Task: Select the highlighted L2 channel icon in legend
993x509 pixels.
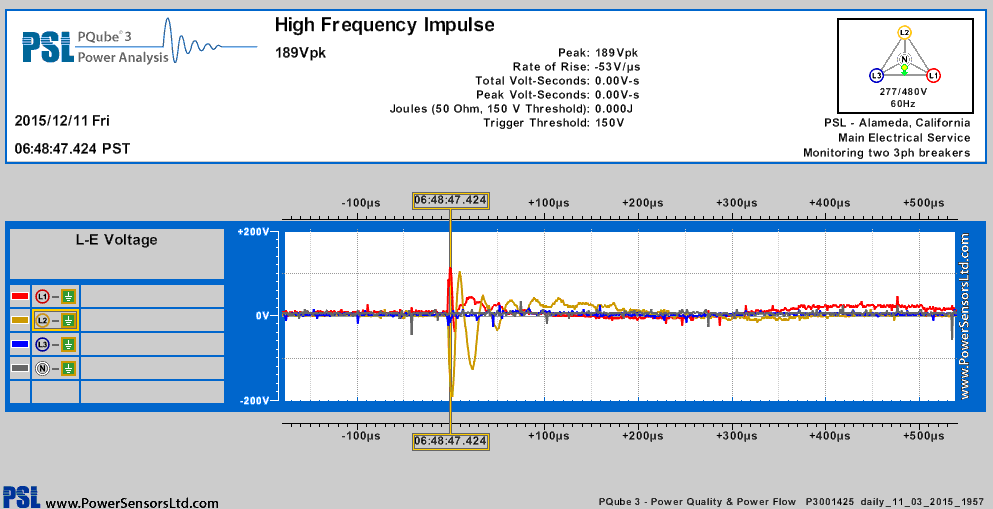Action: point(43,320)
